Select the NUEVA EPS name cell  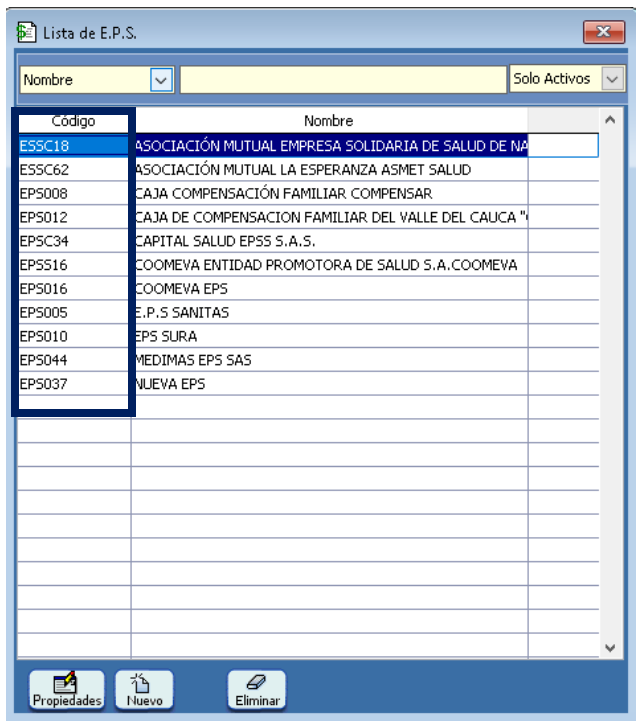click(x=330, y=384)
